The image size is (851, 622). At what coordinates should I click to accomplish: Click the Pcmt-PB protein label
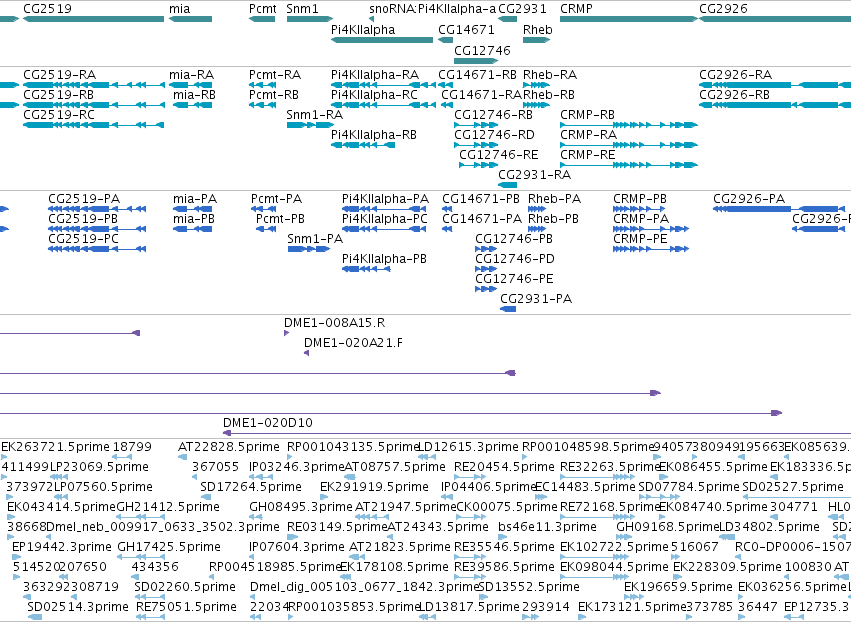point(281,219)
